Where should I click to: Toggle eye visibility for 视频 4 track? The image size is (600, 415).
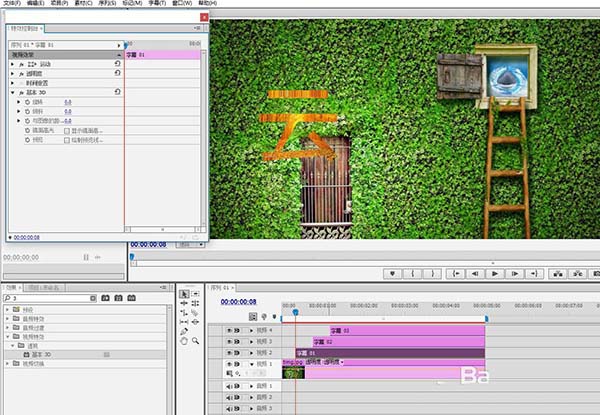(229, 330)
